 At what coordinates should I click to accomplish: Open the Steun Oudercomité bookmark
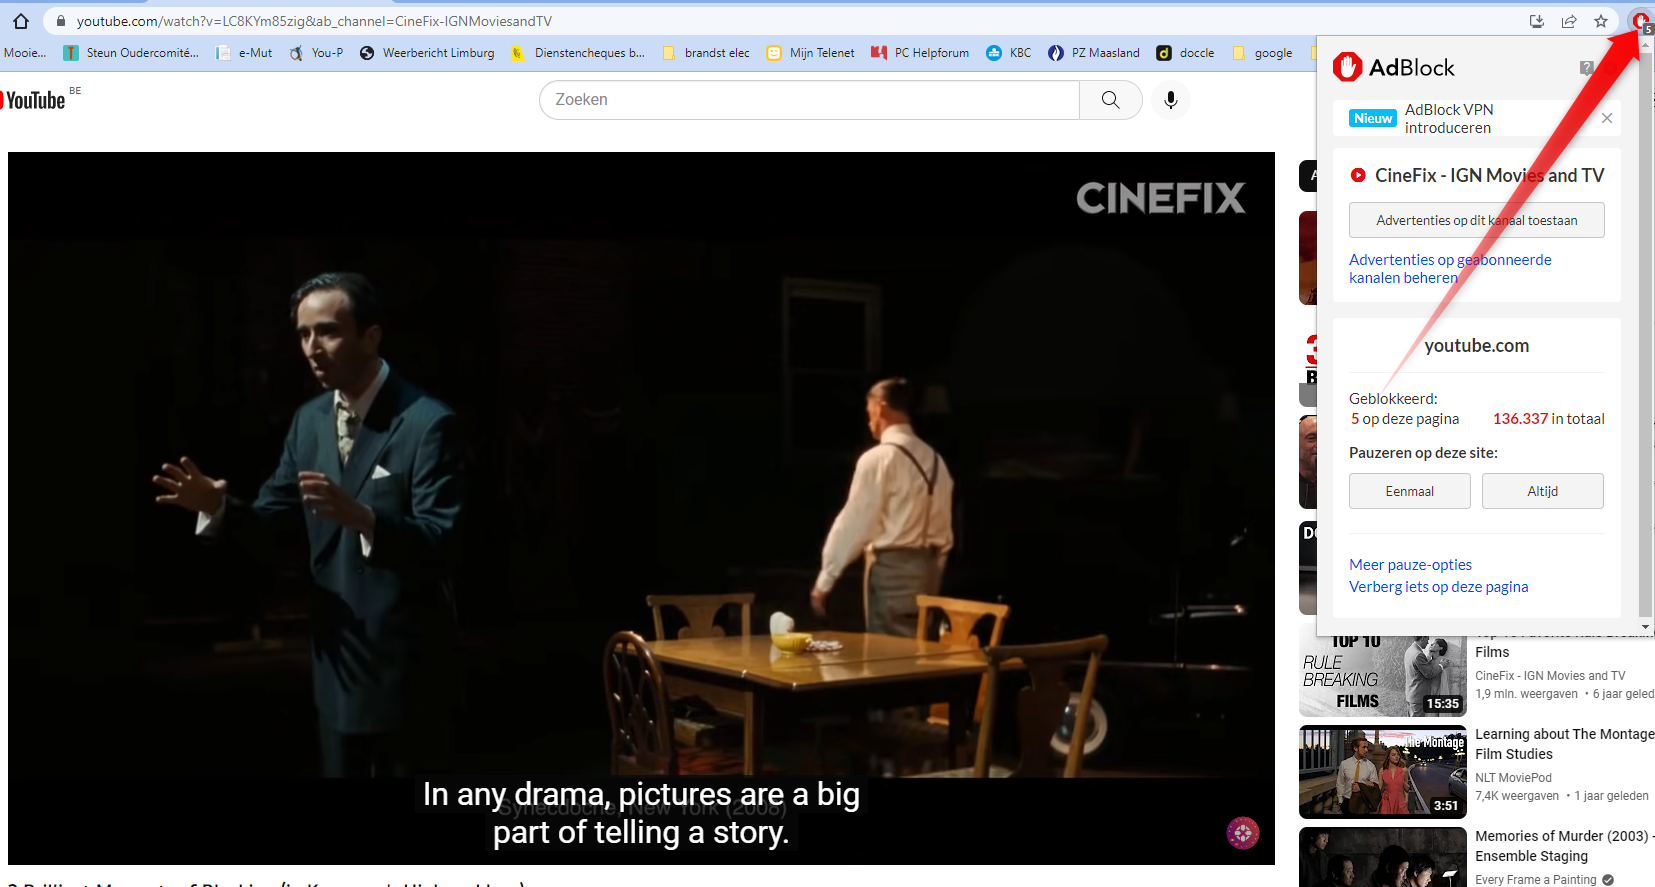click(x=131, y=53)
